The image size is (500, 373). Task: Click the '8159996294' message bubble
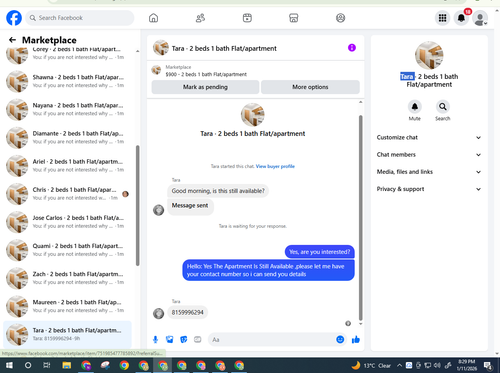coord(188,313)
